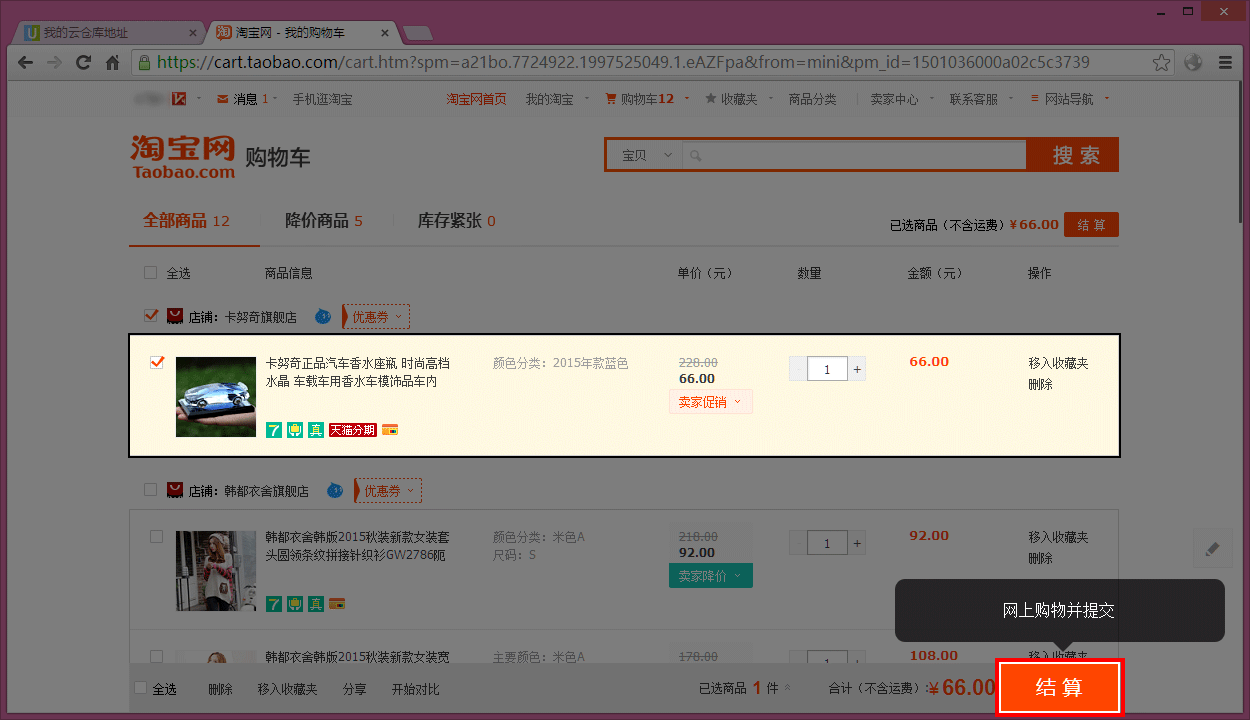
Task: Select the 108.00 item checkbox
Action: click(x=156, y=656)
